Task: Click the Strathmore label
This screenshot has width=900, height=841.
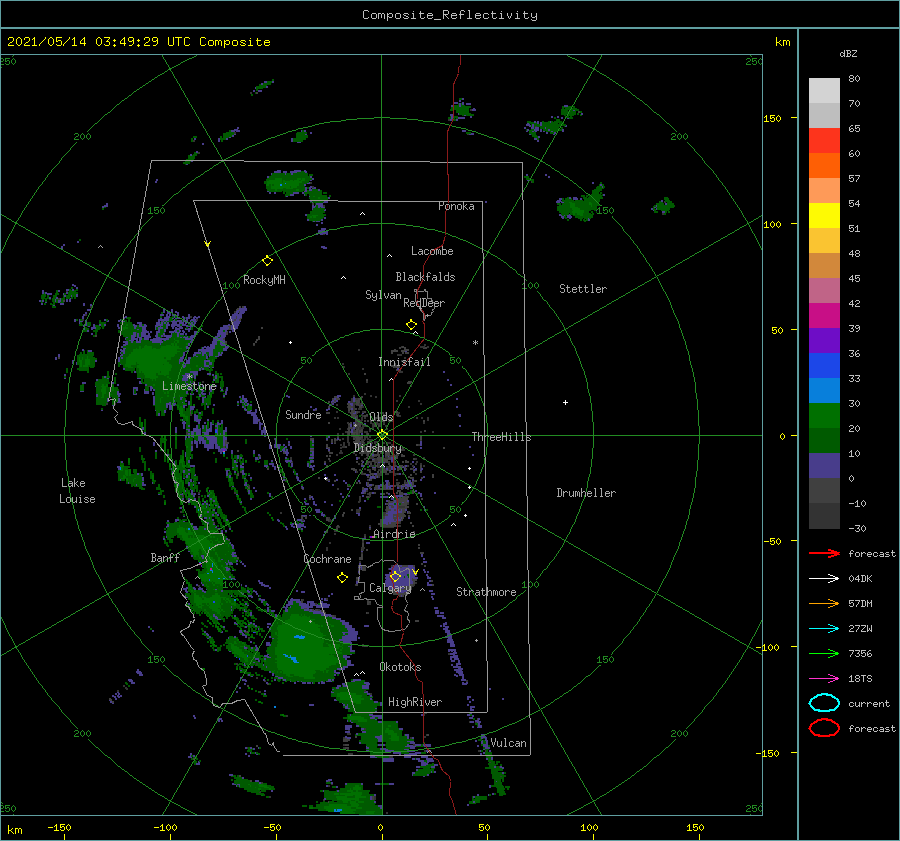Action: (486, 592)
